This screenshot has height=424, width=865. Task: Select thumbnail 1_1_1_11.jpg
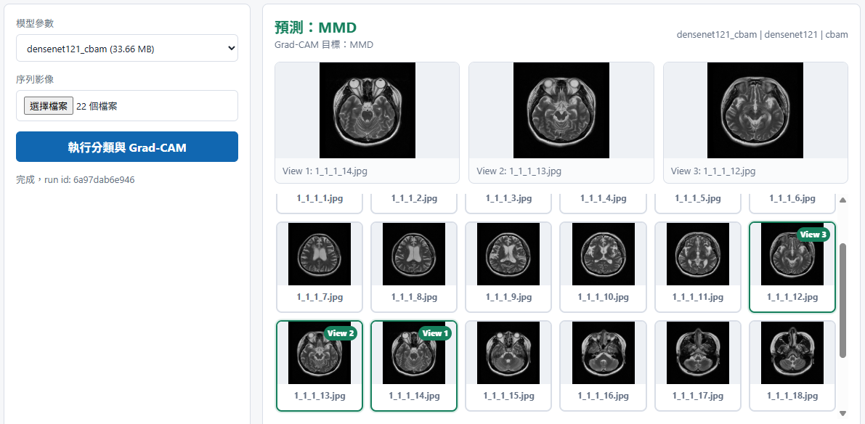pos(698,267)
